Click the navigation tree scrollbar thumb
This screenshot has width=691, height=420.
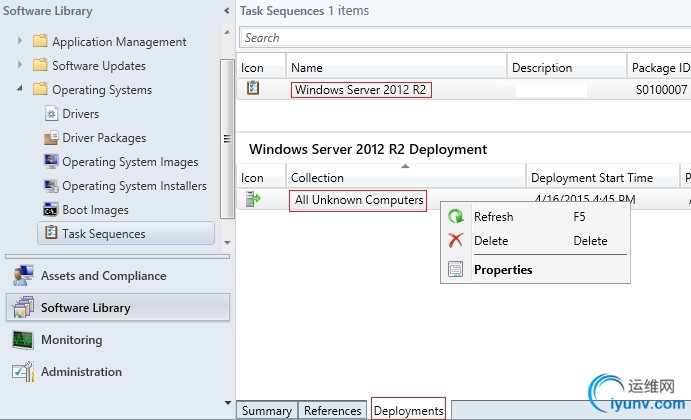[227, 138]
